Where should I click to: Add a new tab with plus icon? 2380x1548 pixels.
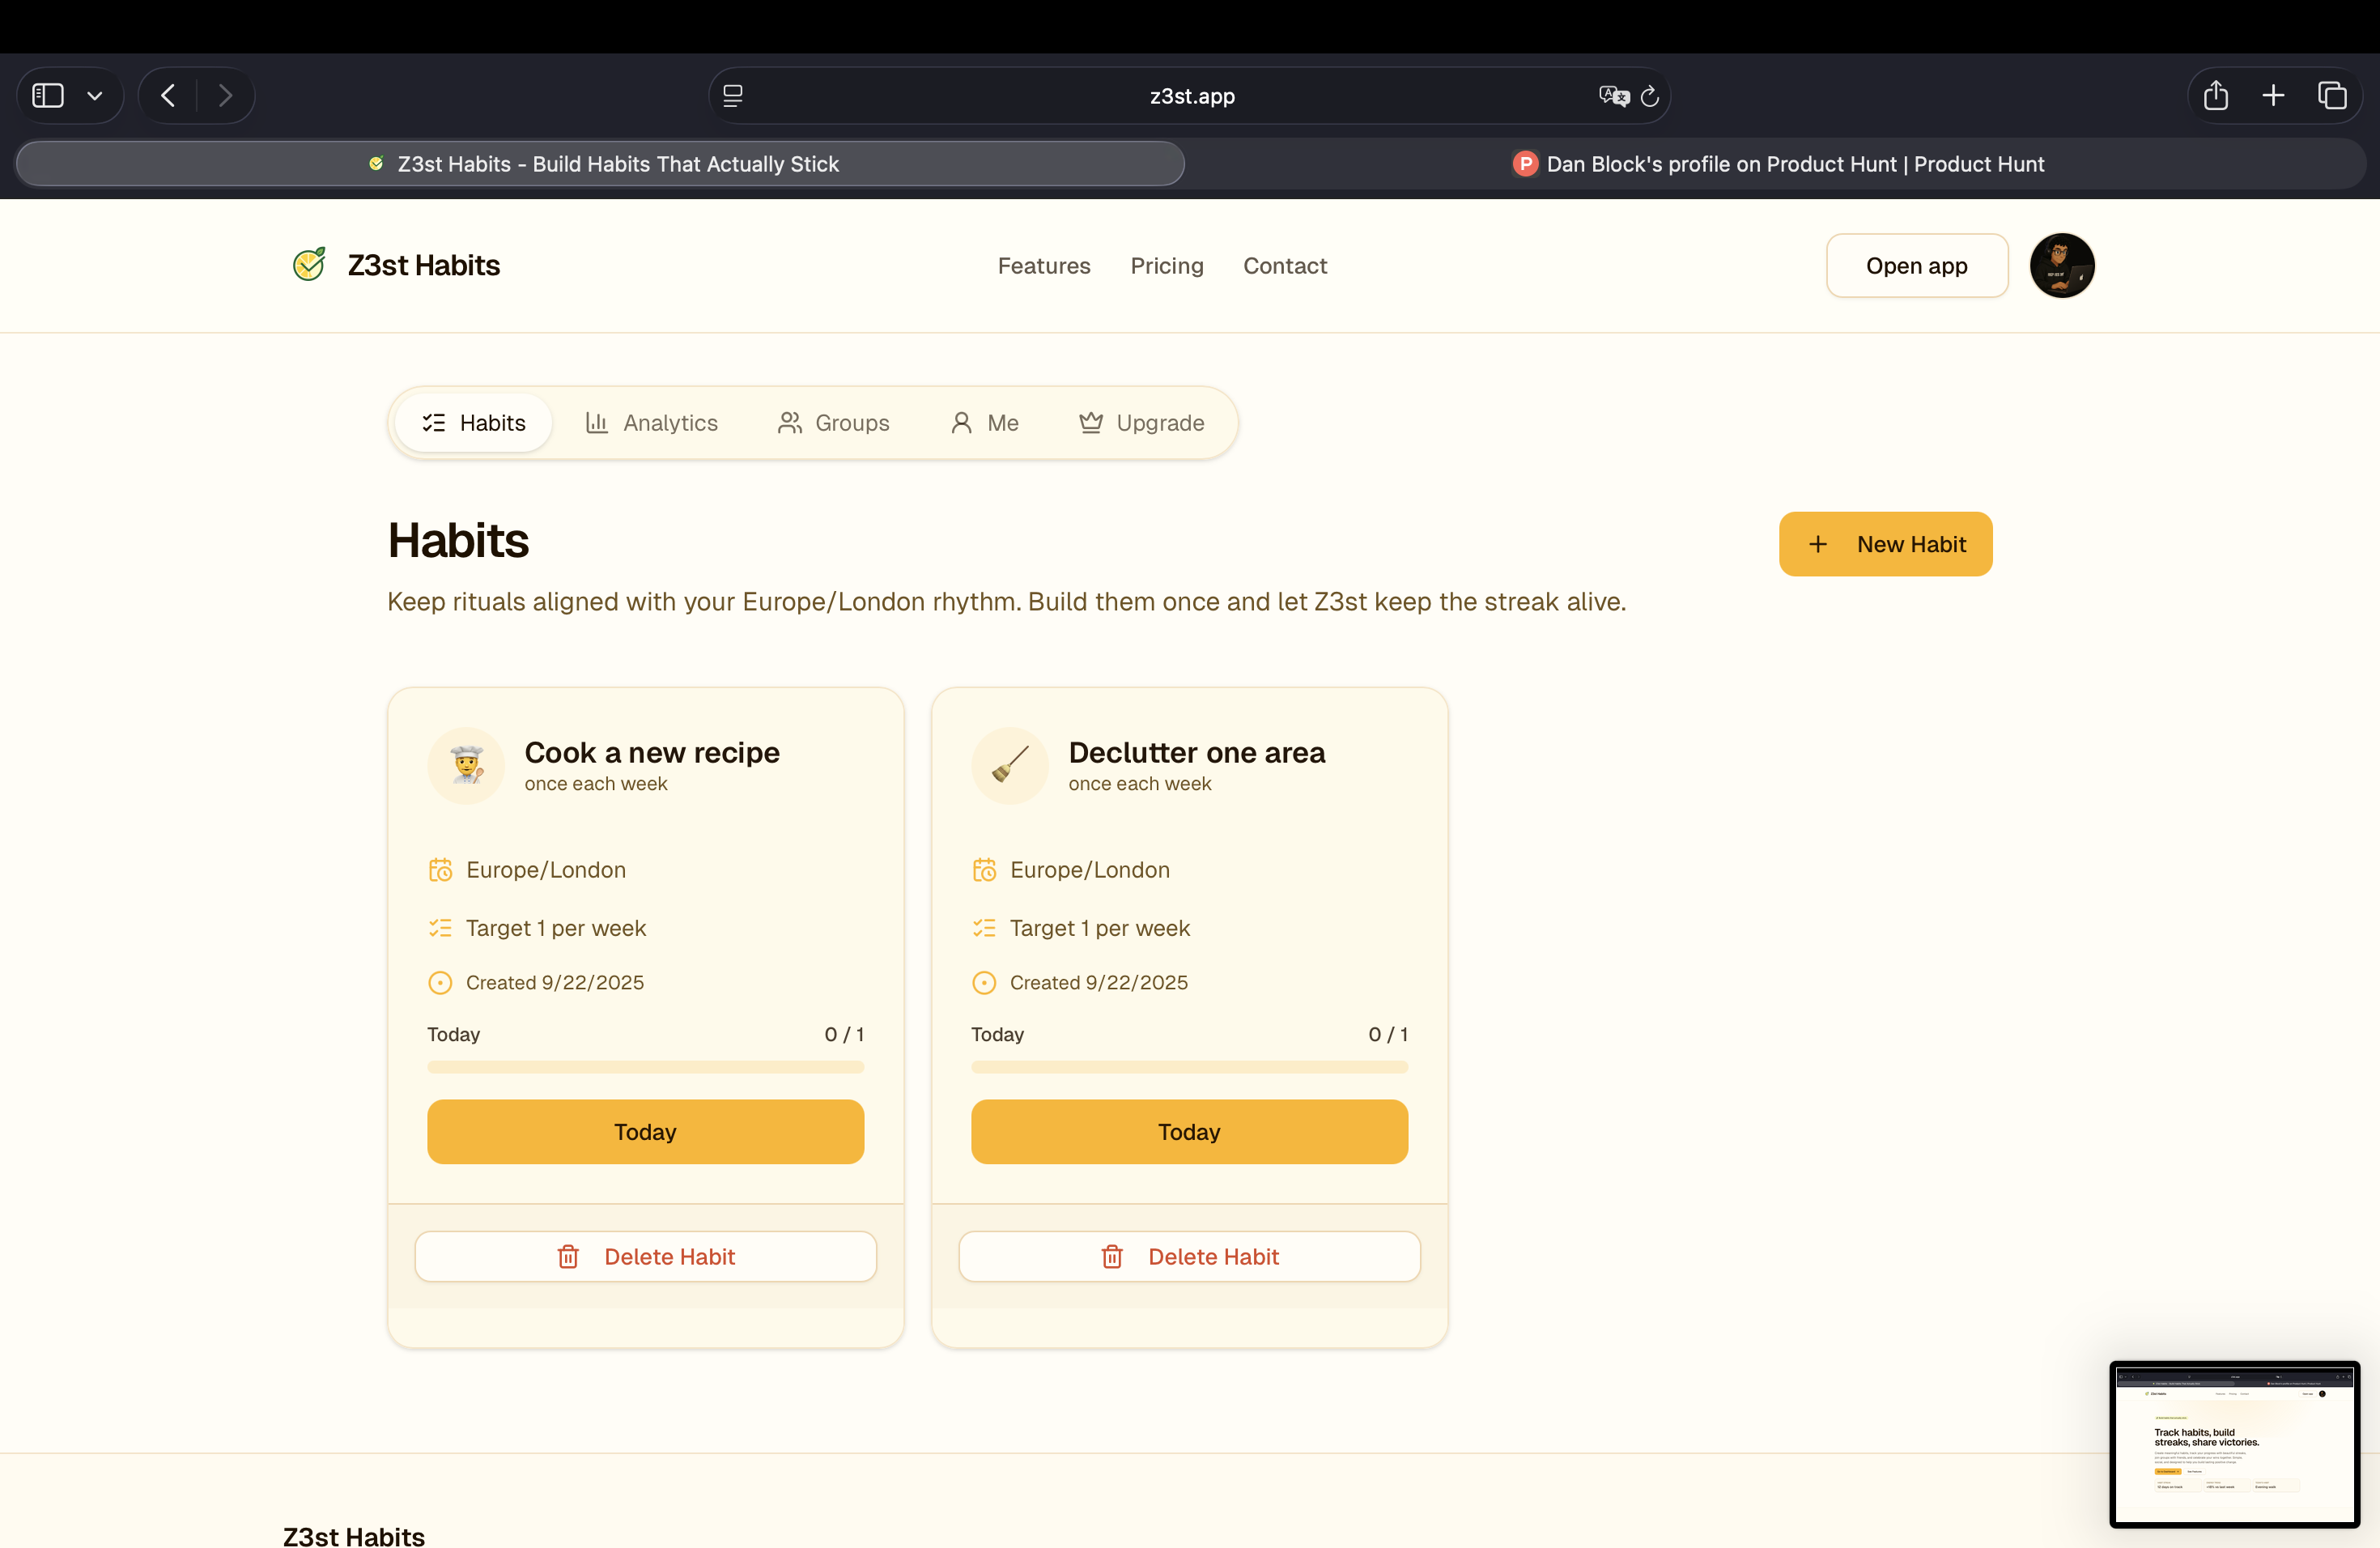2273,96
